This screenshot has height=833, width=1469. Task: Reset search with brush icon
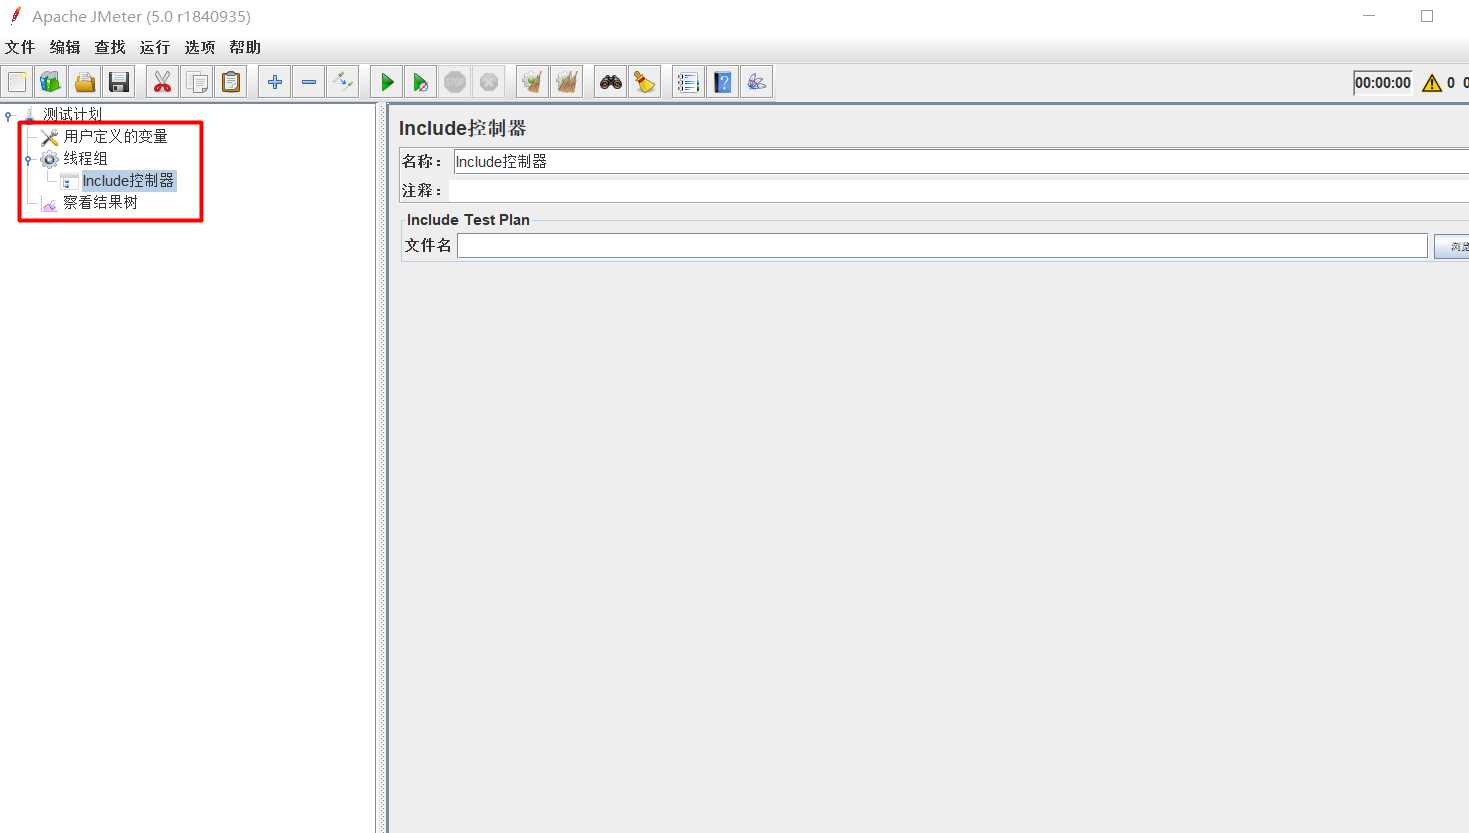click(645, 82)
